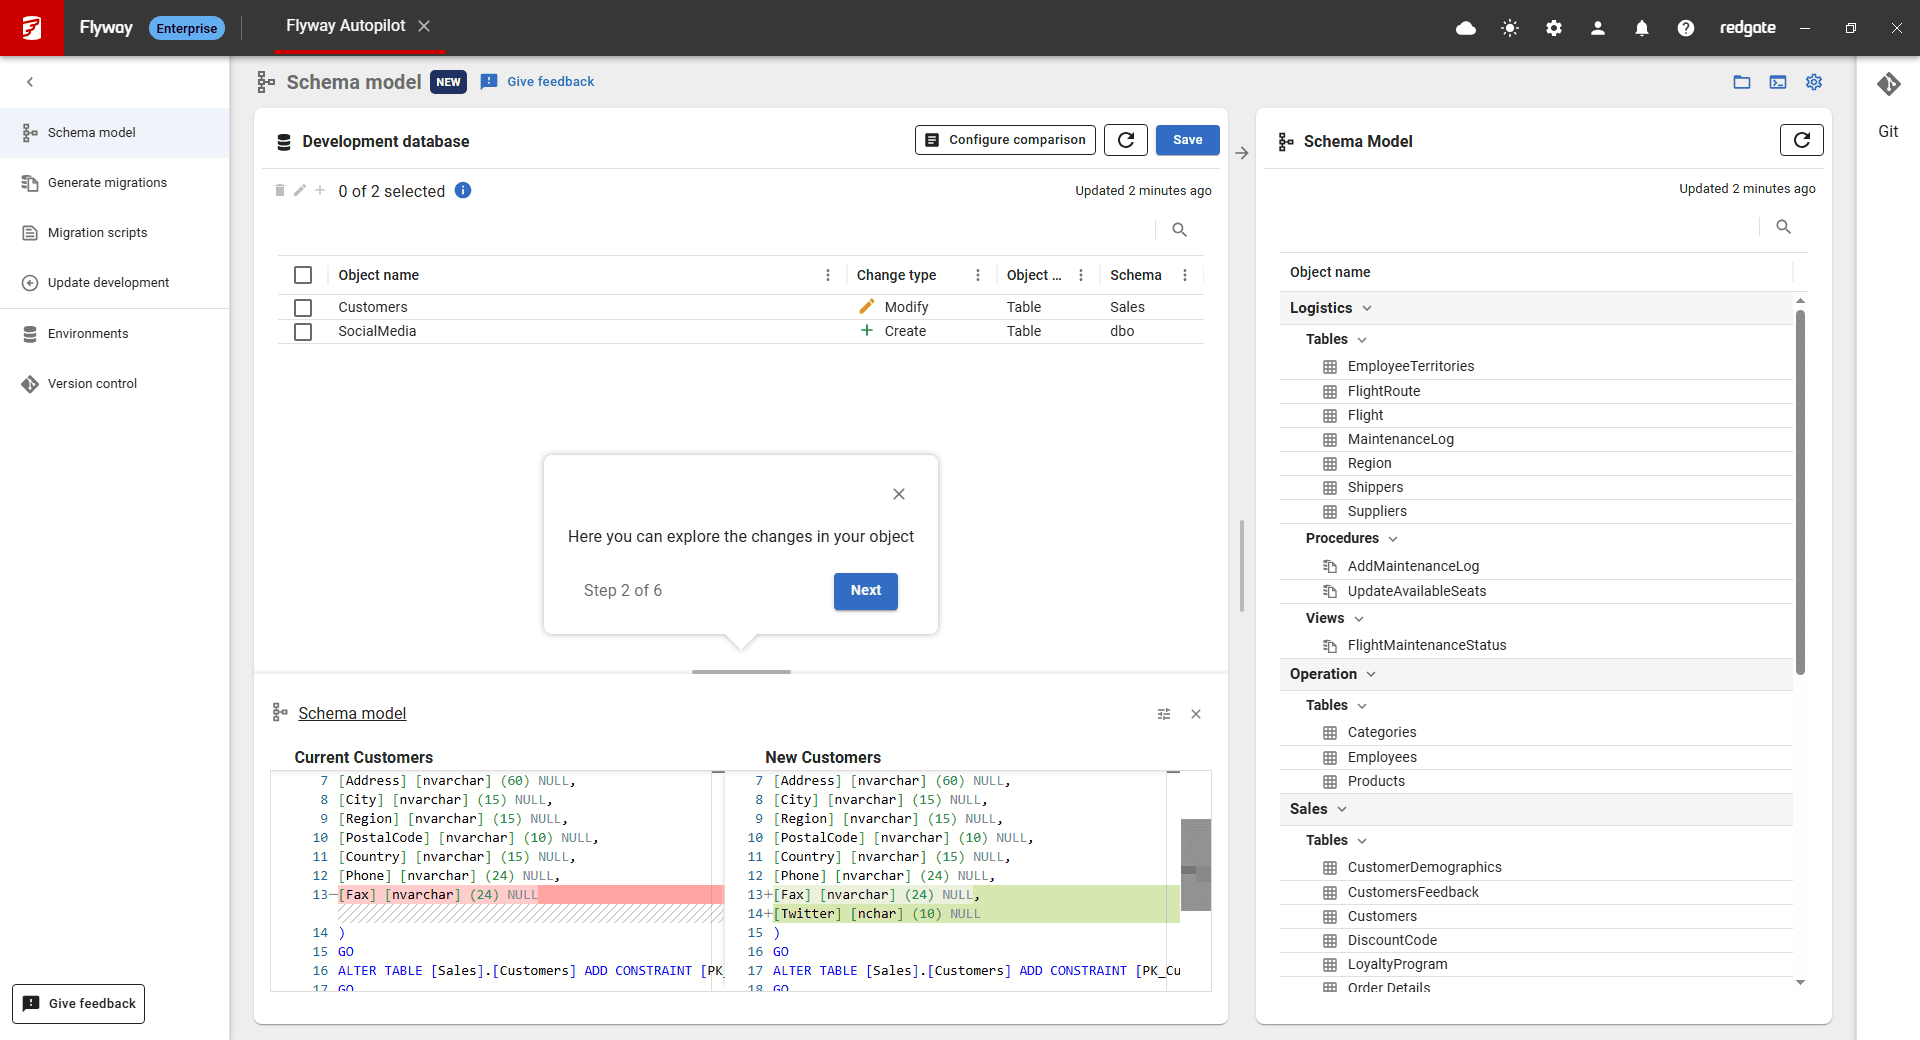
Task: Open Schema column options menu
Action: coord(1185,275)
